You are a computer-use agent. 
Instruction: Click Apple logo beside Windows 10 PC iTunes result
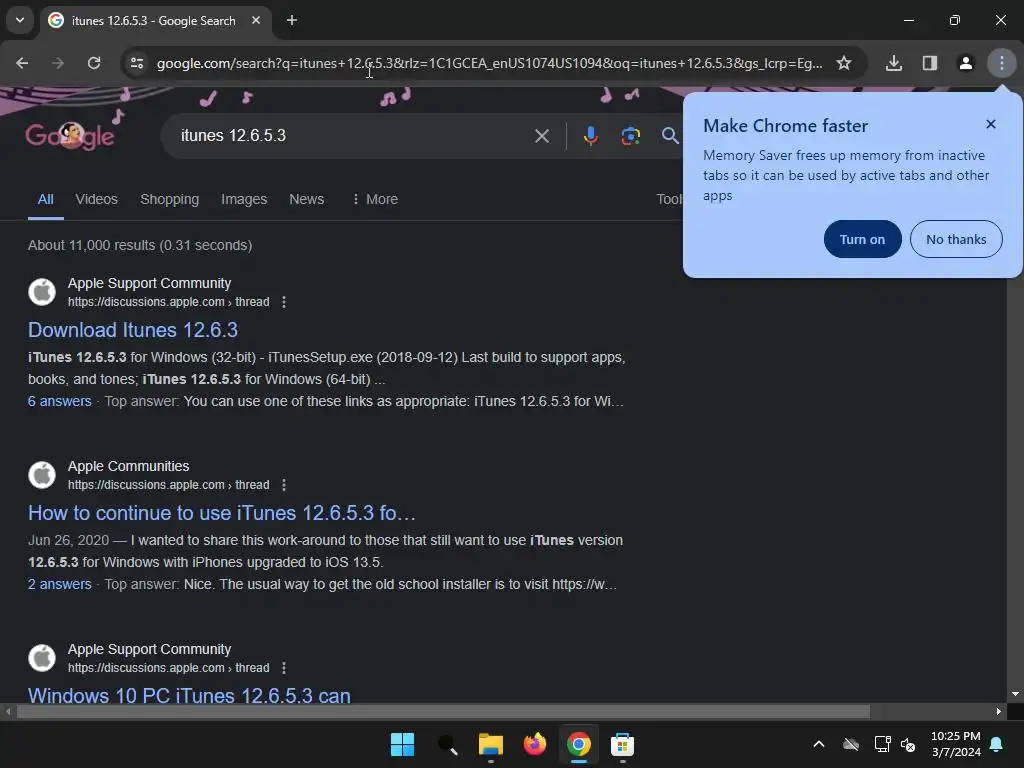(x=42, y=658)
